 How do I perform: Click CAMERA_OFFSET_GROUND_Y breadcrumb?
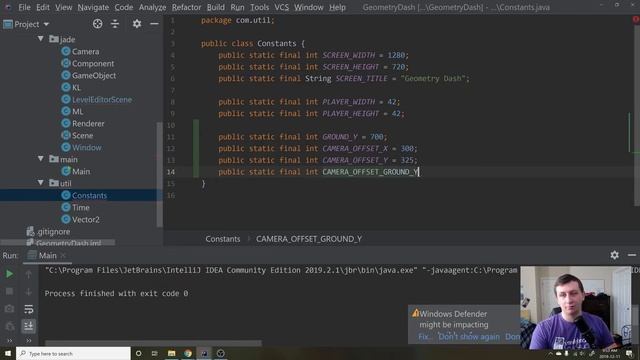(309, 239)
